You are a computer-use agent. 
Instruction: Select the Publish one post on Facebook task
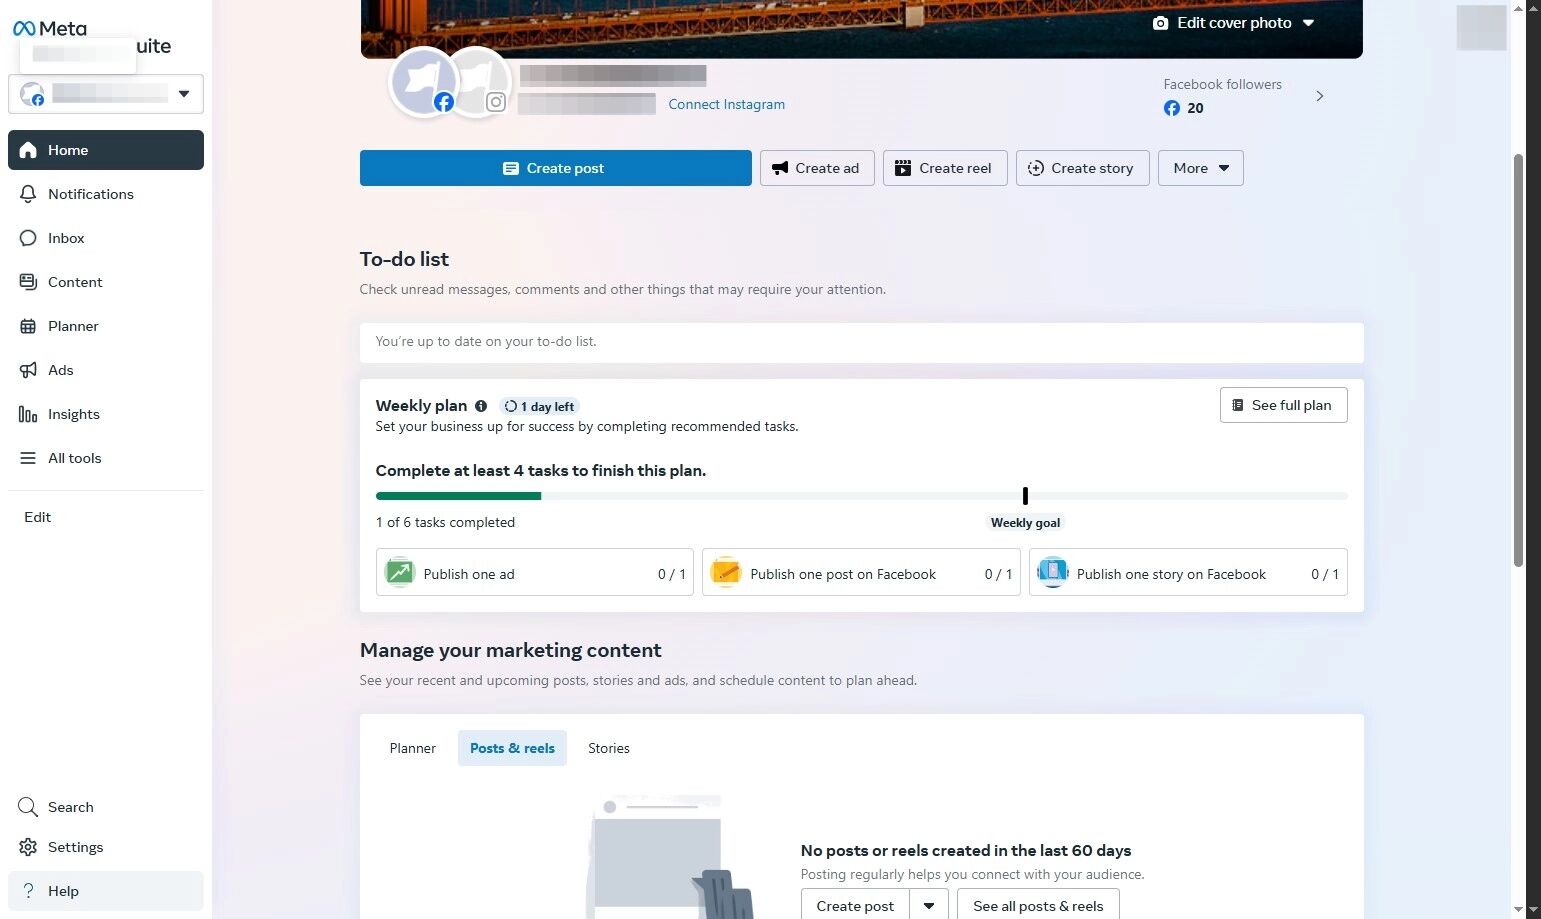tap(860, 573)
